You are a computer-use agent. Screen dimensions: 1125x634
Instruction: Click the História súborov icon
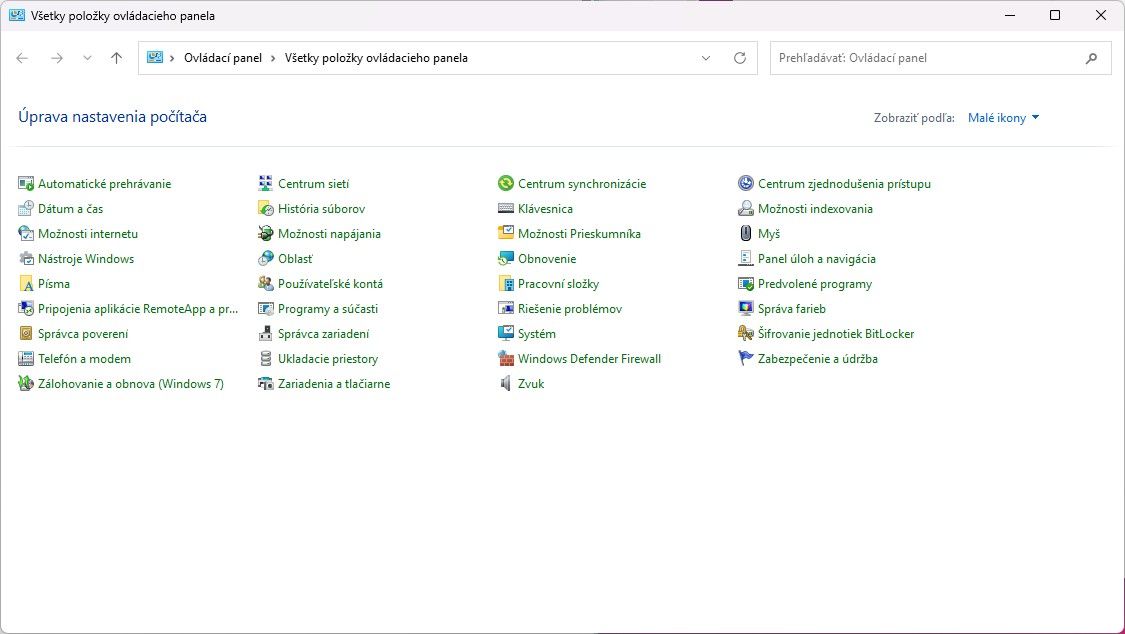[x=265, y=209]
